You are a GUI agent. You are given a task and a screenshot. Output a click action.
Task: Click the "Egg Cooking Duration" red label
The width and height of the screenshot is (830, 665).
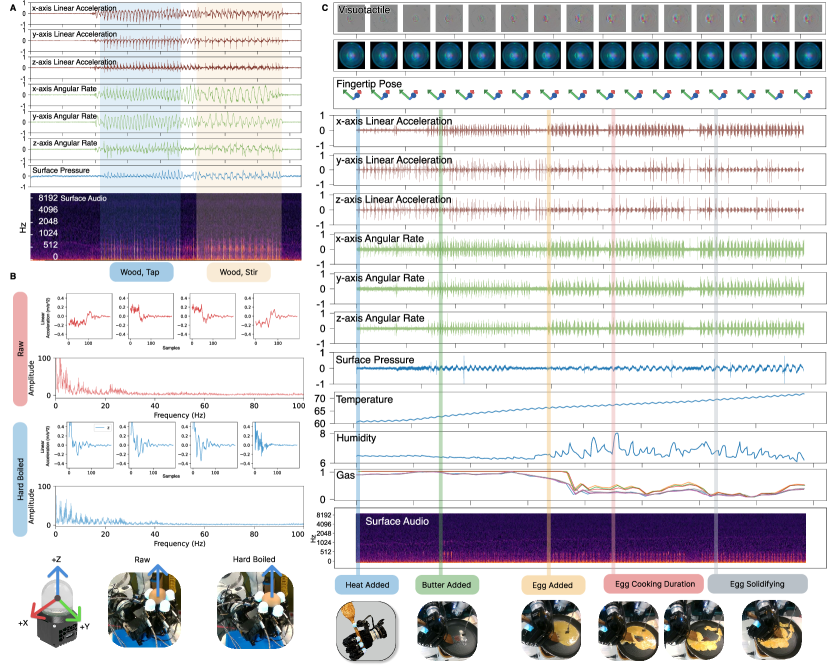click(655, 584)
